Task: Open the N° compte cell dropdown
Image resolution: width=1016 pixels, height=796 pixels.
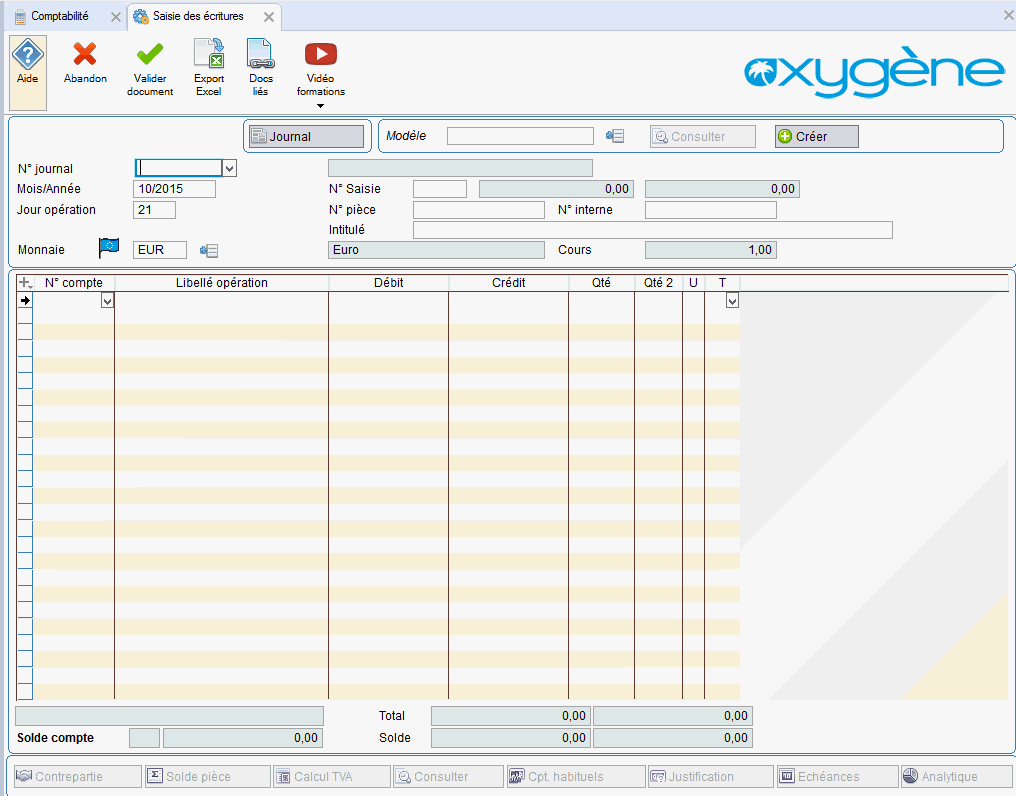Action: [107, 300]
